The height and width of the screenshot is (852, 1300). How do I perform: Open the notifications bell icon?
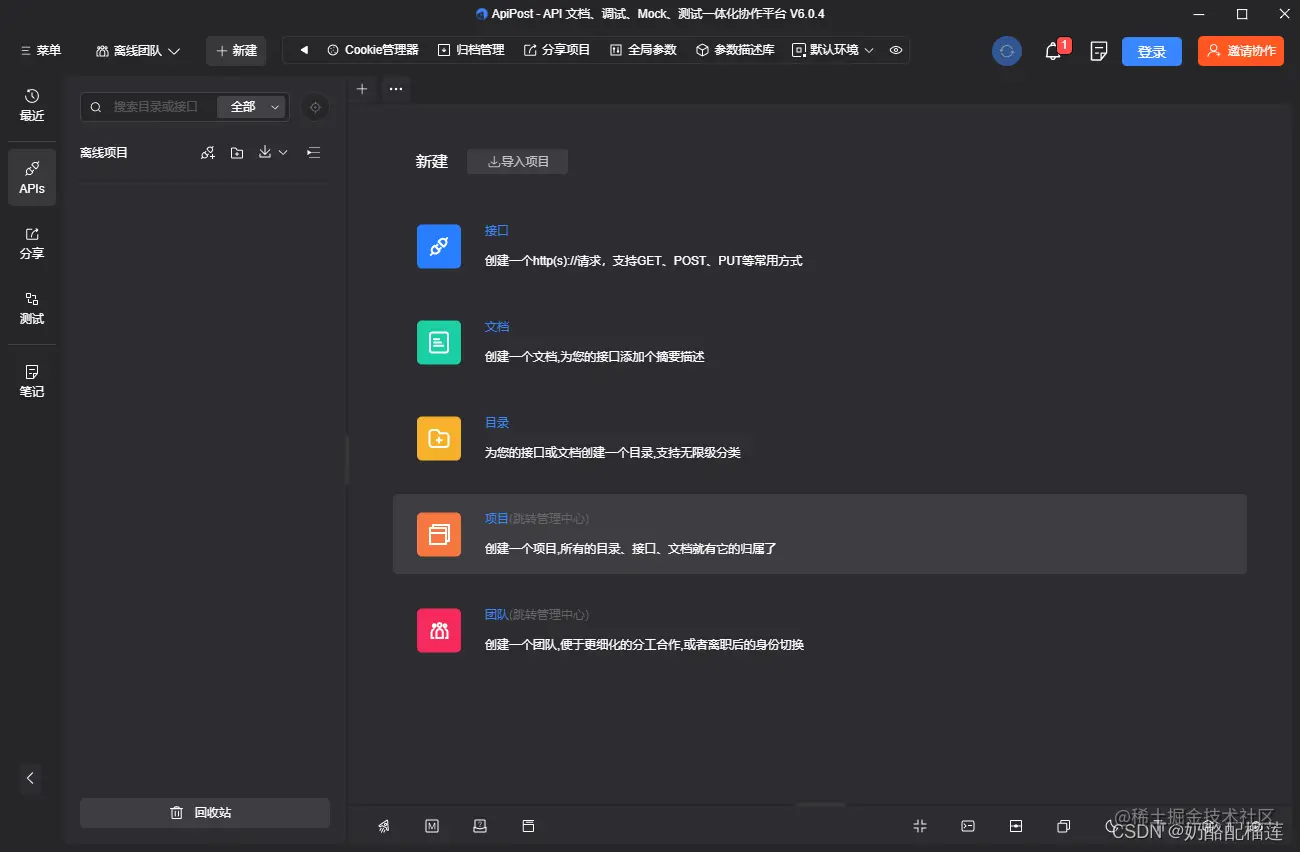[x=1053, y=51]
